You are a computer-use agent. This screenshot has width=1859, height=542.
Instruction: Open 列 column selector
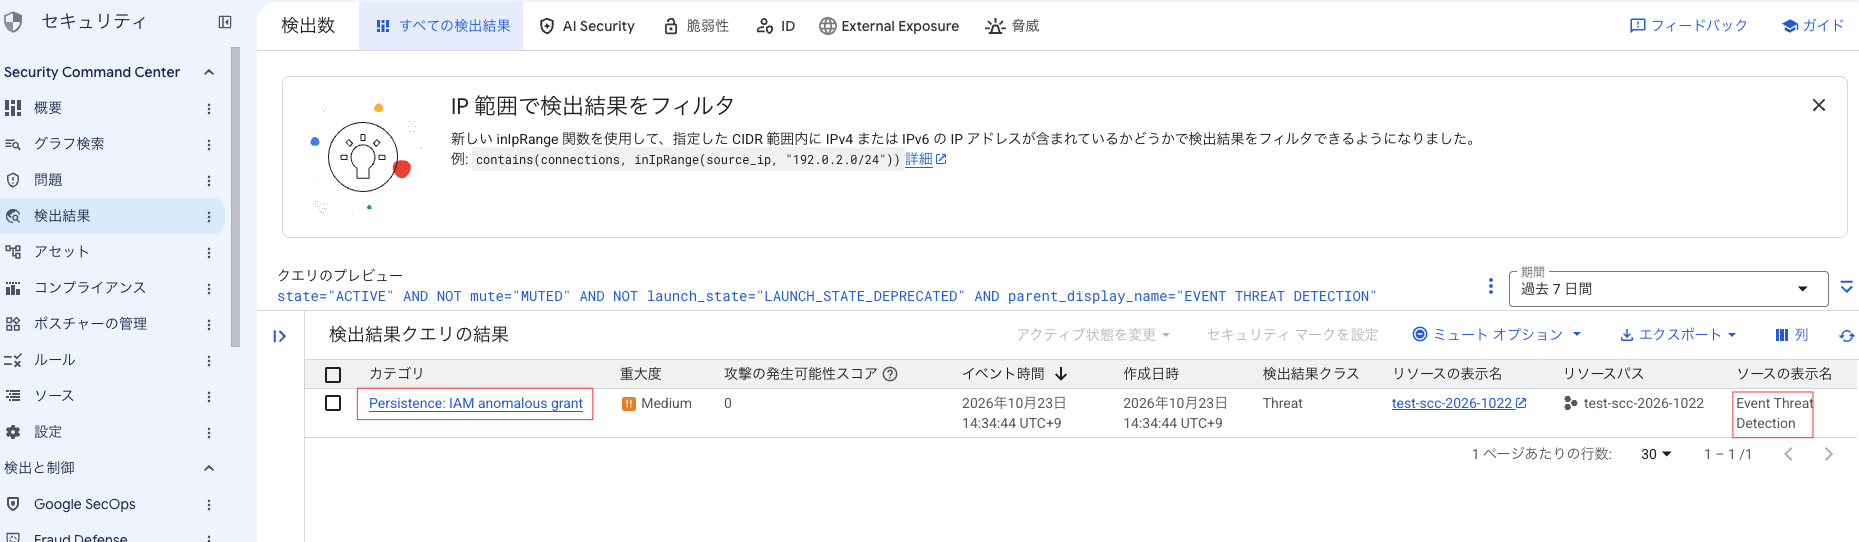tap(1792, 335)
